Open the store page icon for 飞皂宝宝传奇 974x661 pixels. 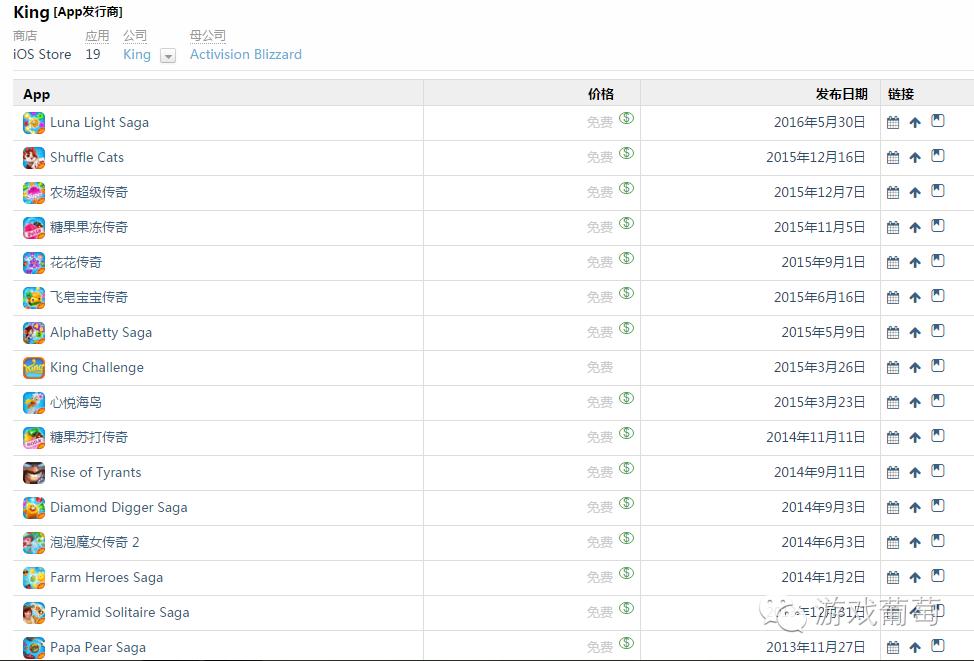(x=937, y=296)
